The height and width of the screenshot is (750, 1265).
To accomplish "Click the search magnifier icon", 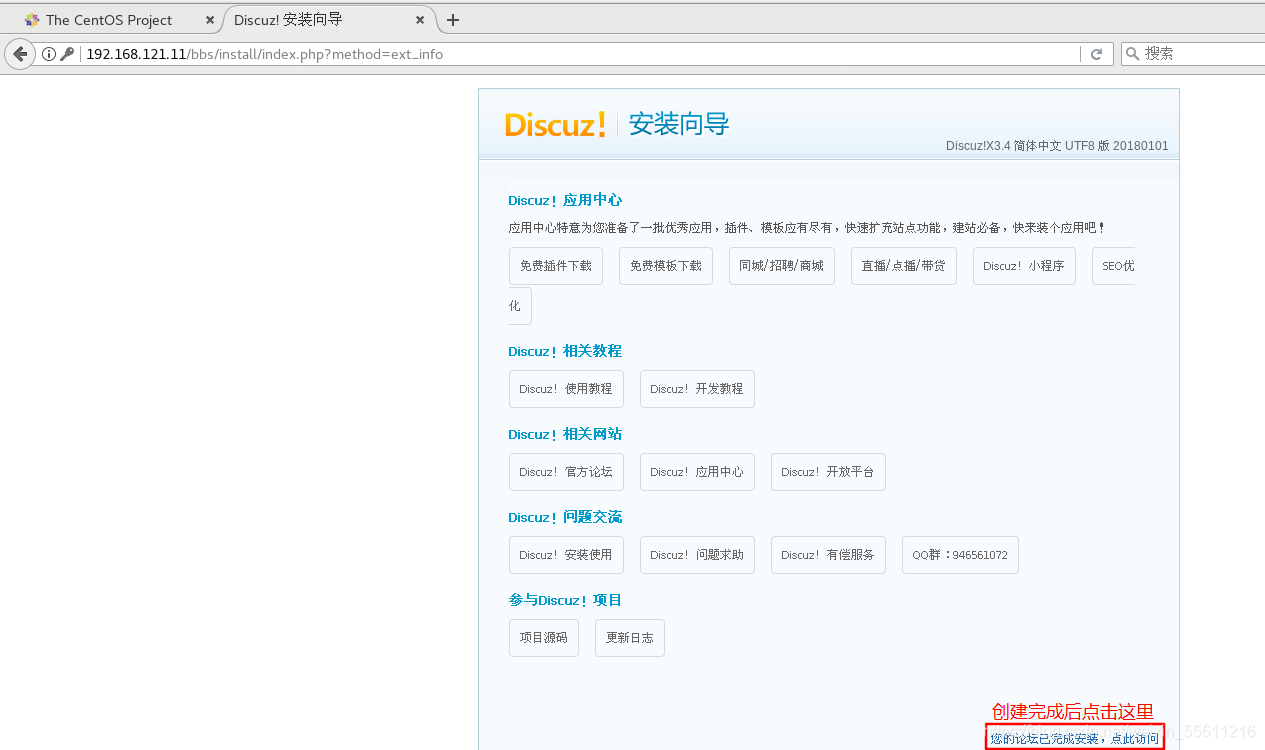I will (1132, 54).
